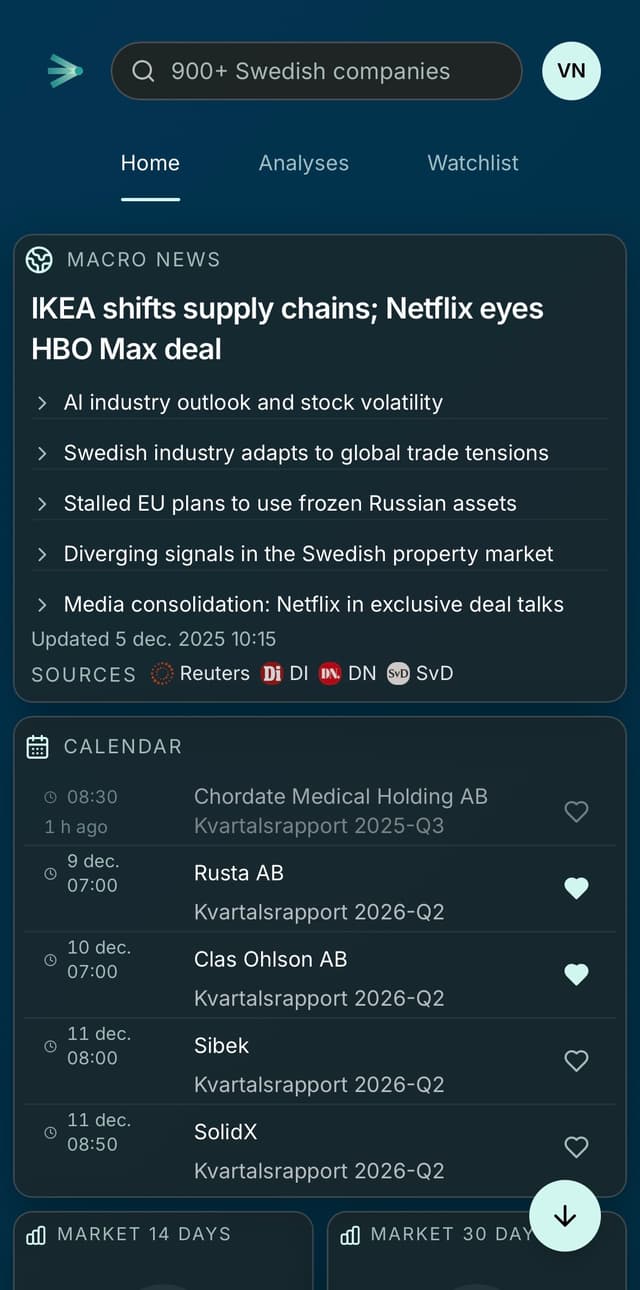Focus the Swedish companies search field
The width and height of the screenshot is (640, 1290).
click(330, 71)
